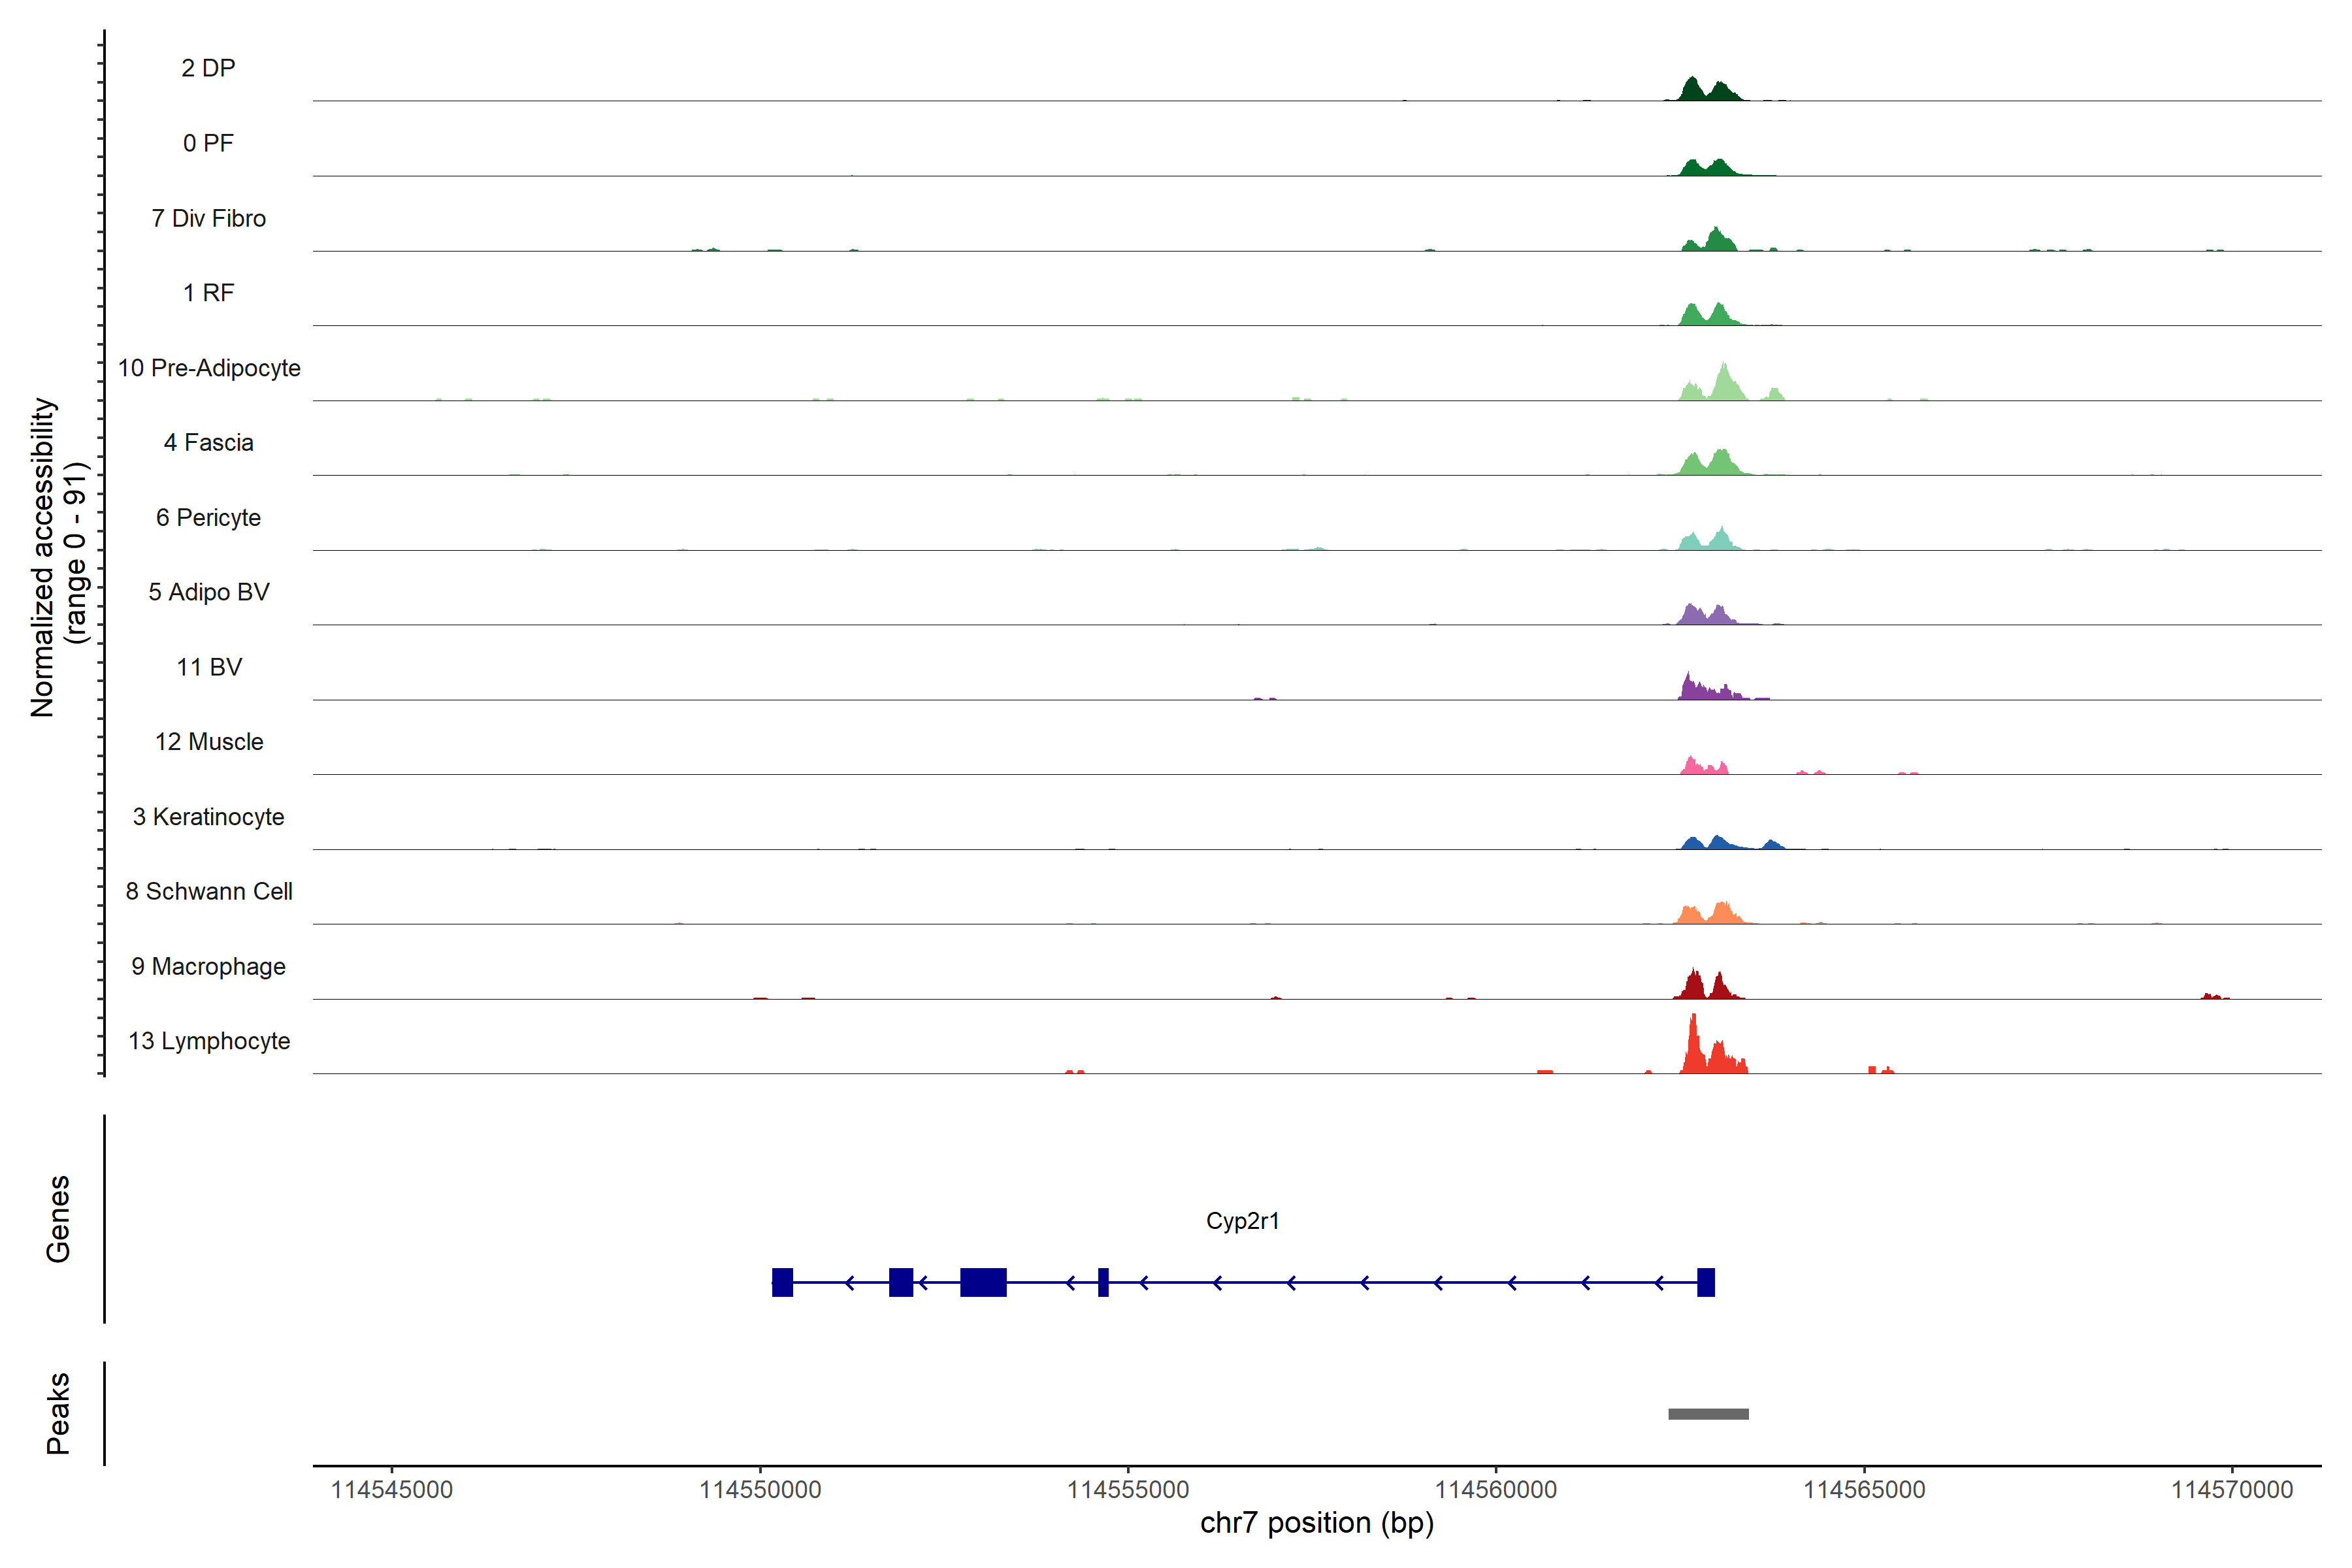Click the rightmost Cyp2r1 exon at gene start
2352x1568 pixels.
coord(1706,1282)
